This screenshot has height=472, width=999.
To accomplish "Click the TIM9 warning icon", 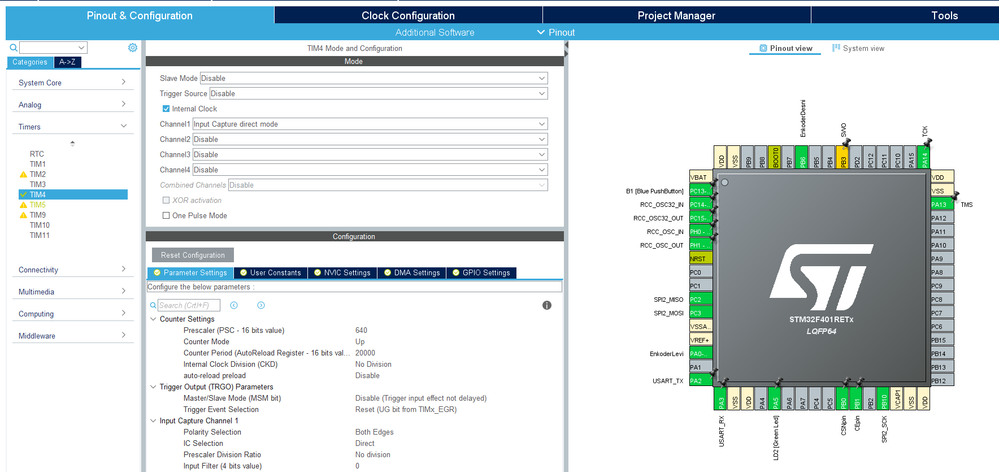I will pos(24,215).
